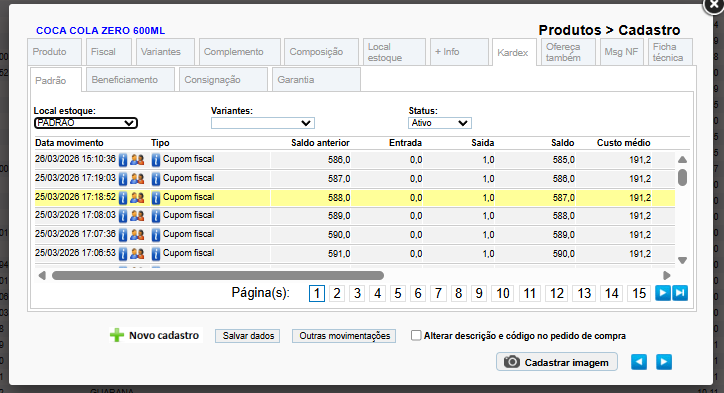Open the Status Ativo dropdown

point(440,123)
